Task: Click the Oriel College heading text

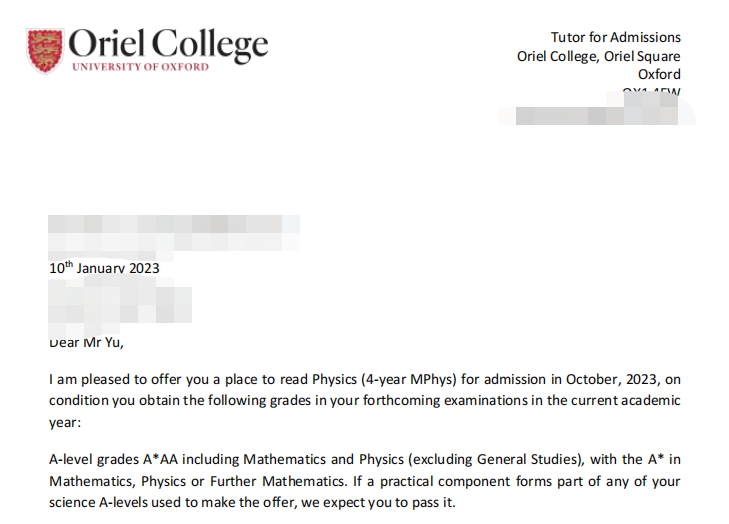Action: 168,45
